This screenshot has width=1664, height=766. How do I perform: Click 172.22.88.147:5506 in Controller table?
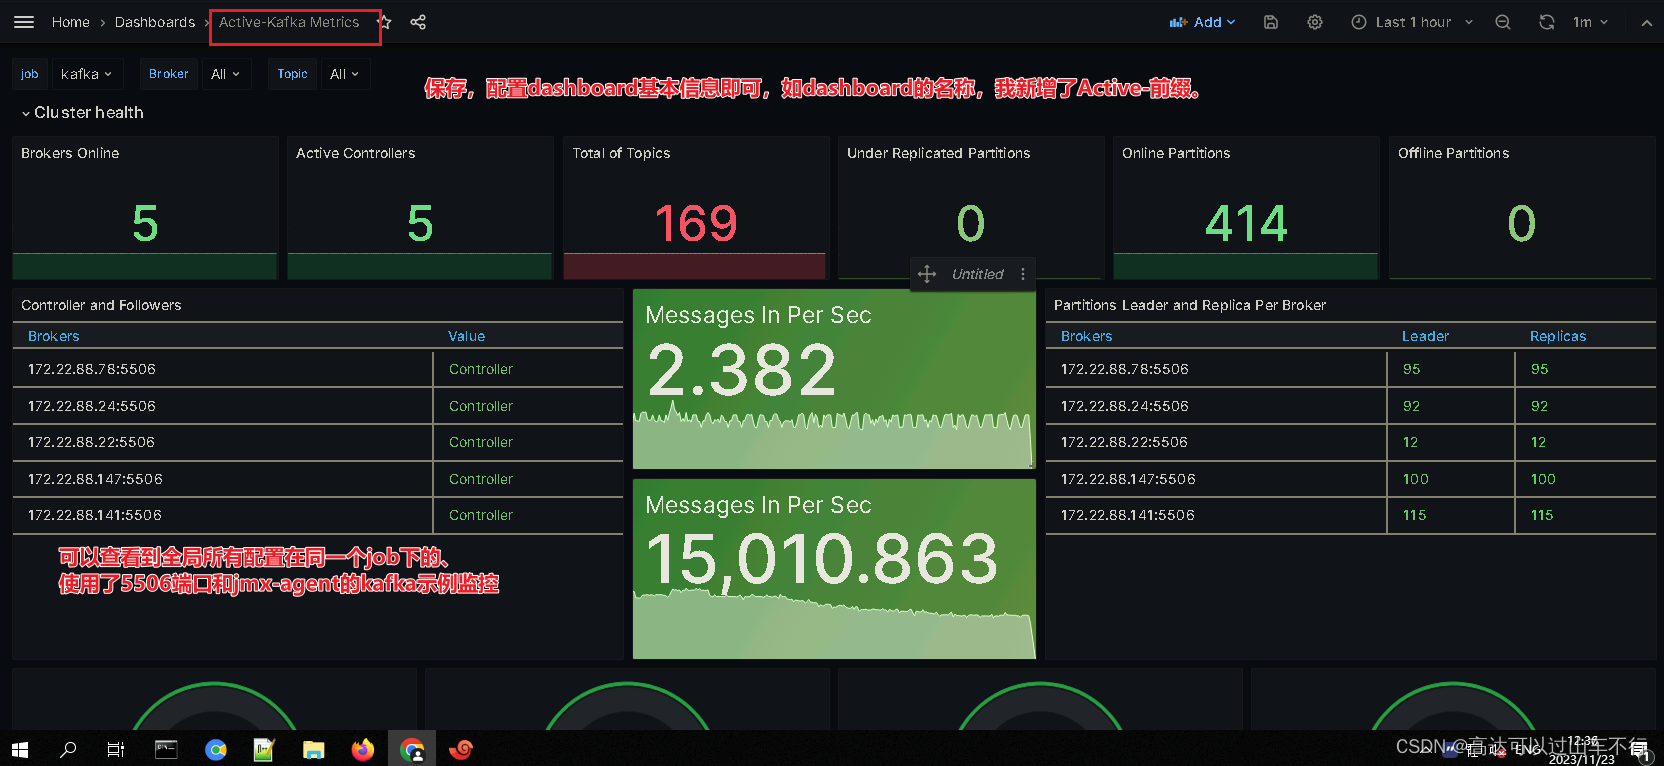point(95,479)
